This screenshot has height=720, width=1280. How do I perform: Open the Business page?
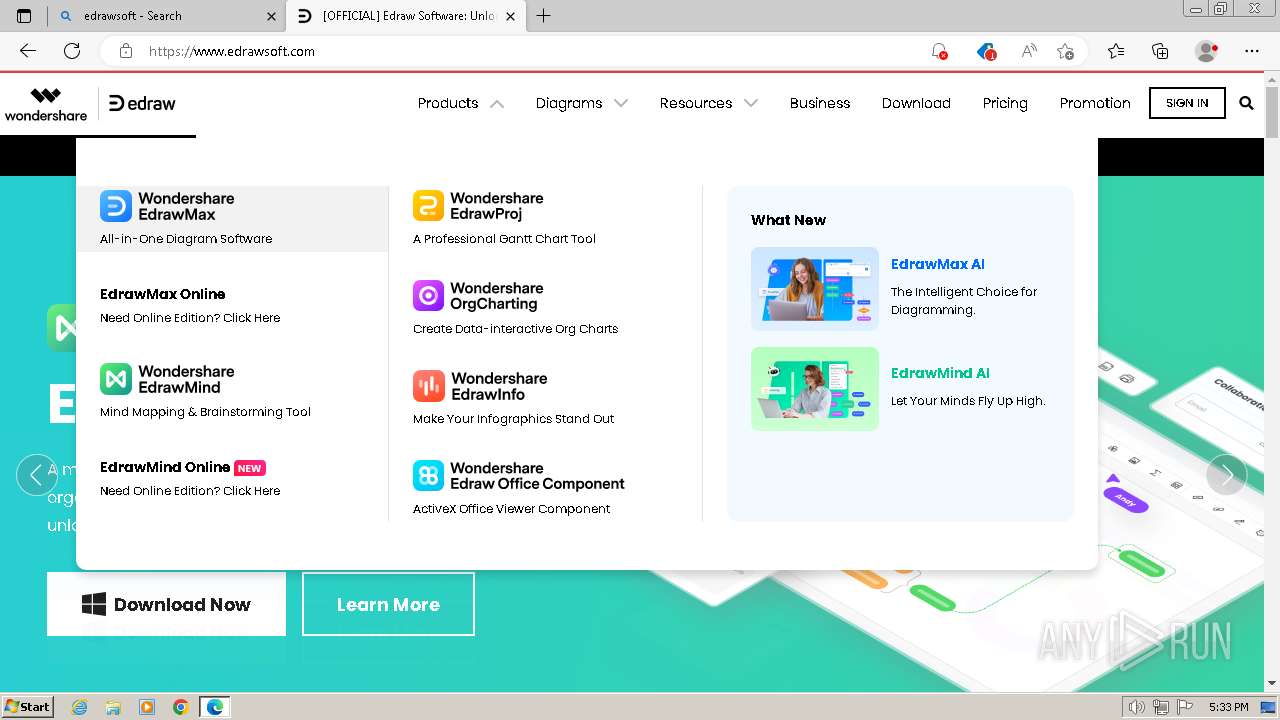[820, 103]
